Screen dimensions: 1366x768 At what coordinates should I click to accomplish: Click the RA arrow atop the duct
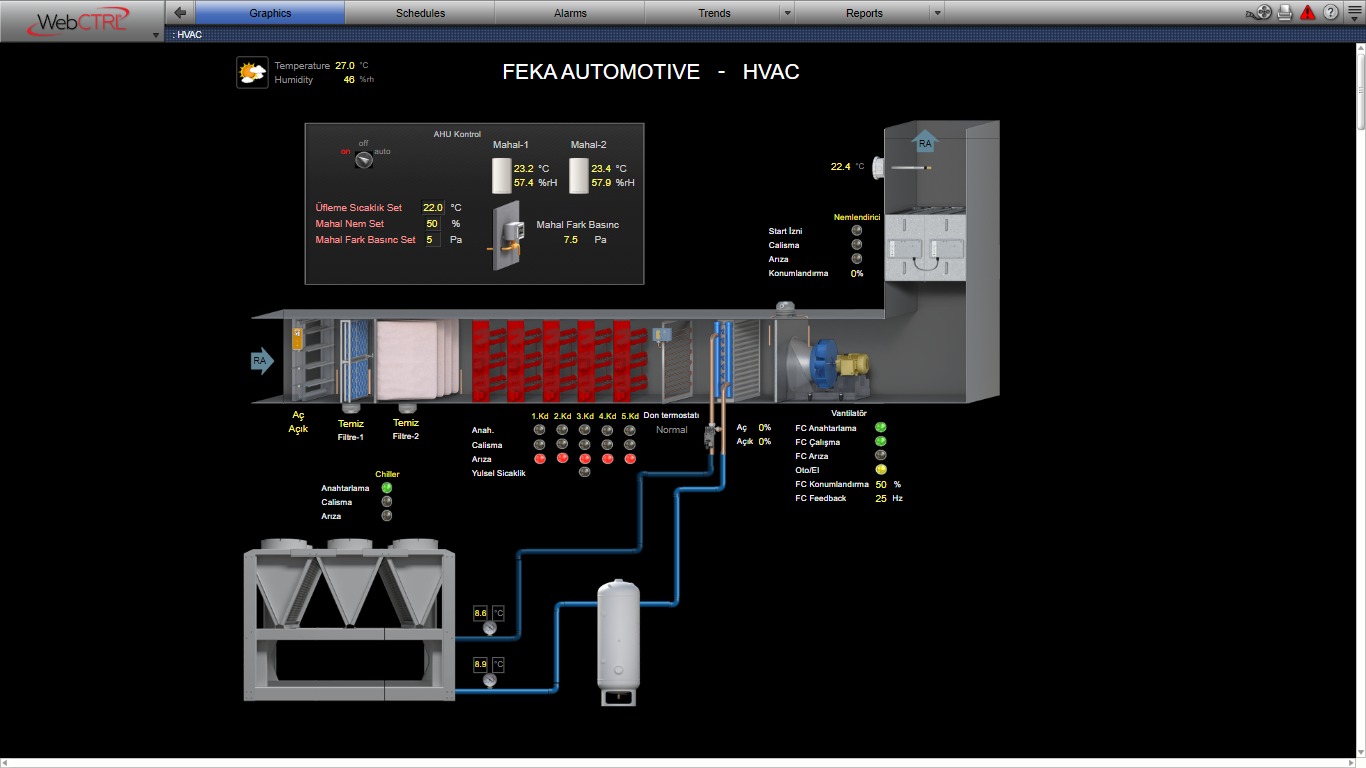point(925,143)
